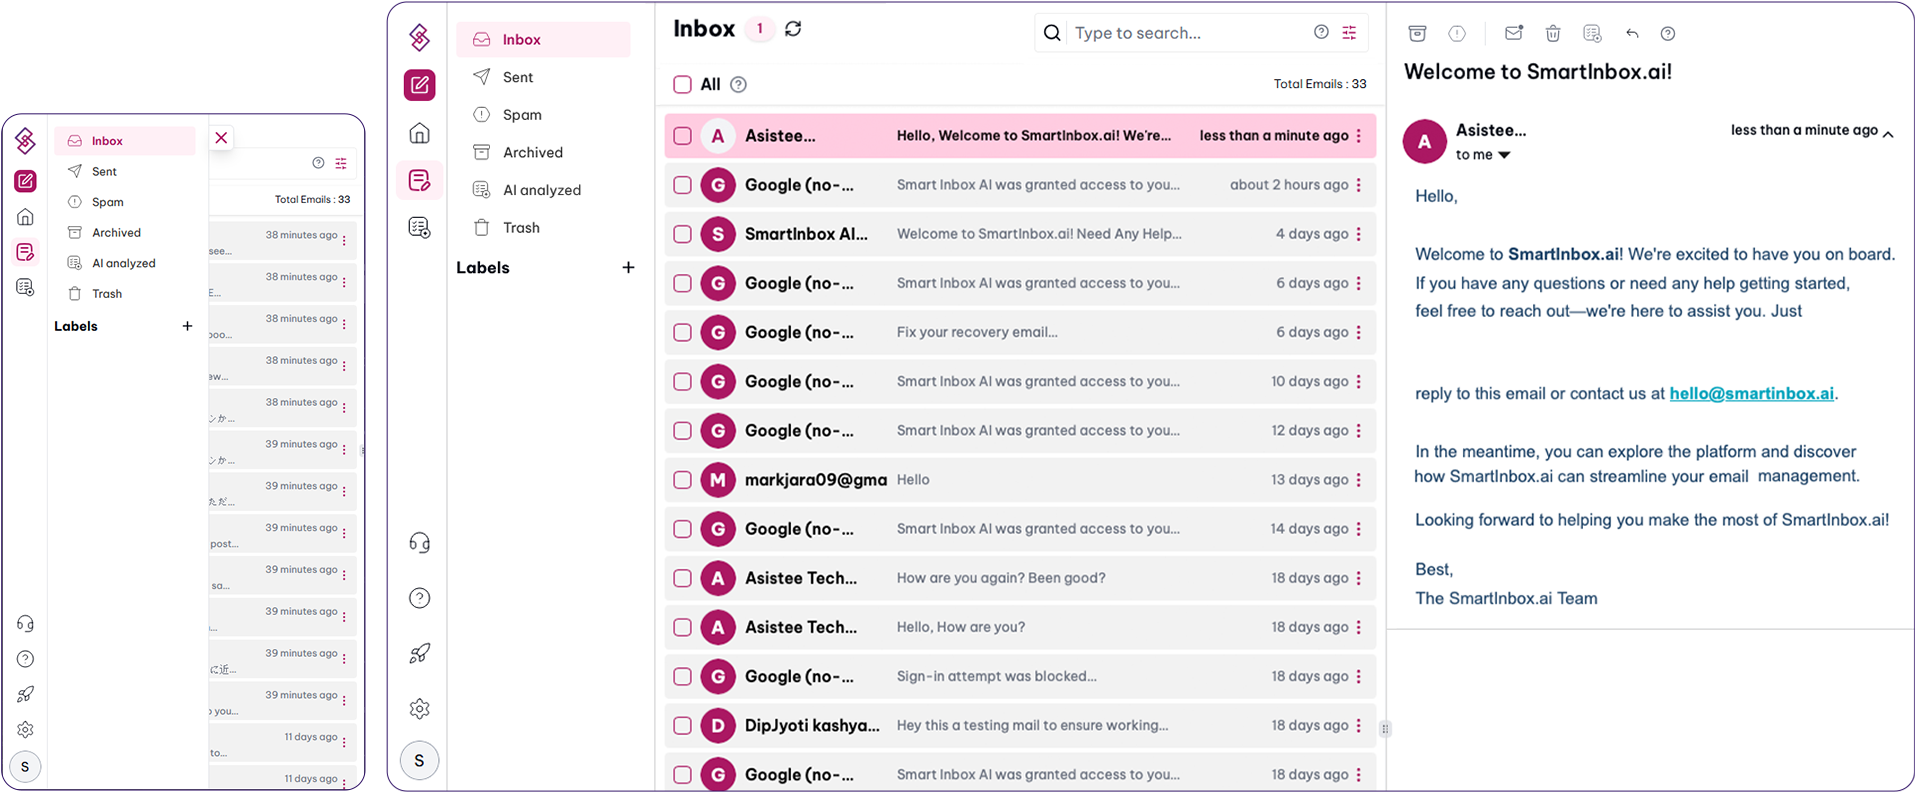This screenshot has height=793, width=1916.
Task: Check How are you again email
Action: coord(682,578)
